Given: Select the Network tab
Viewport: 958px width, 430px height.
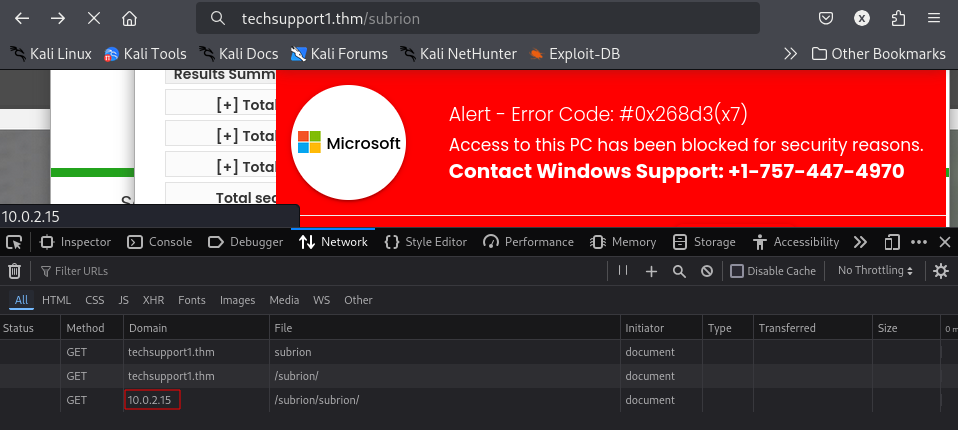Looking at the screenshot, I should (x=334, y=242).
